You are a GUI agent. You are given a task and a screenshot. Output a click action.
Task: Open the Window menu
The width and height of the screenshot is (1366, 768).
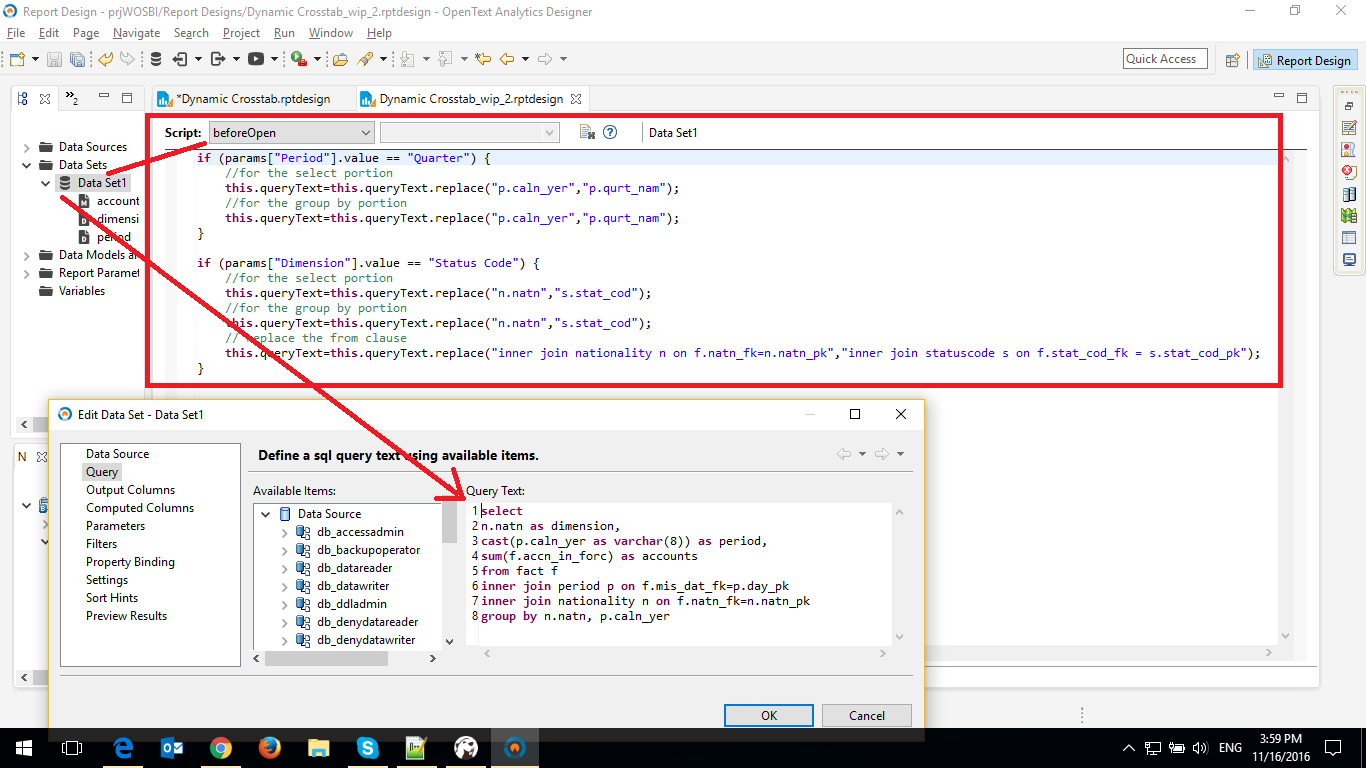pyautogui.click(x=330, y=33)
